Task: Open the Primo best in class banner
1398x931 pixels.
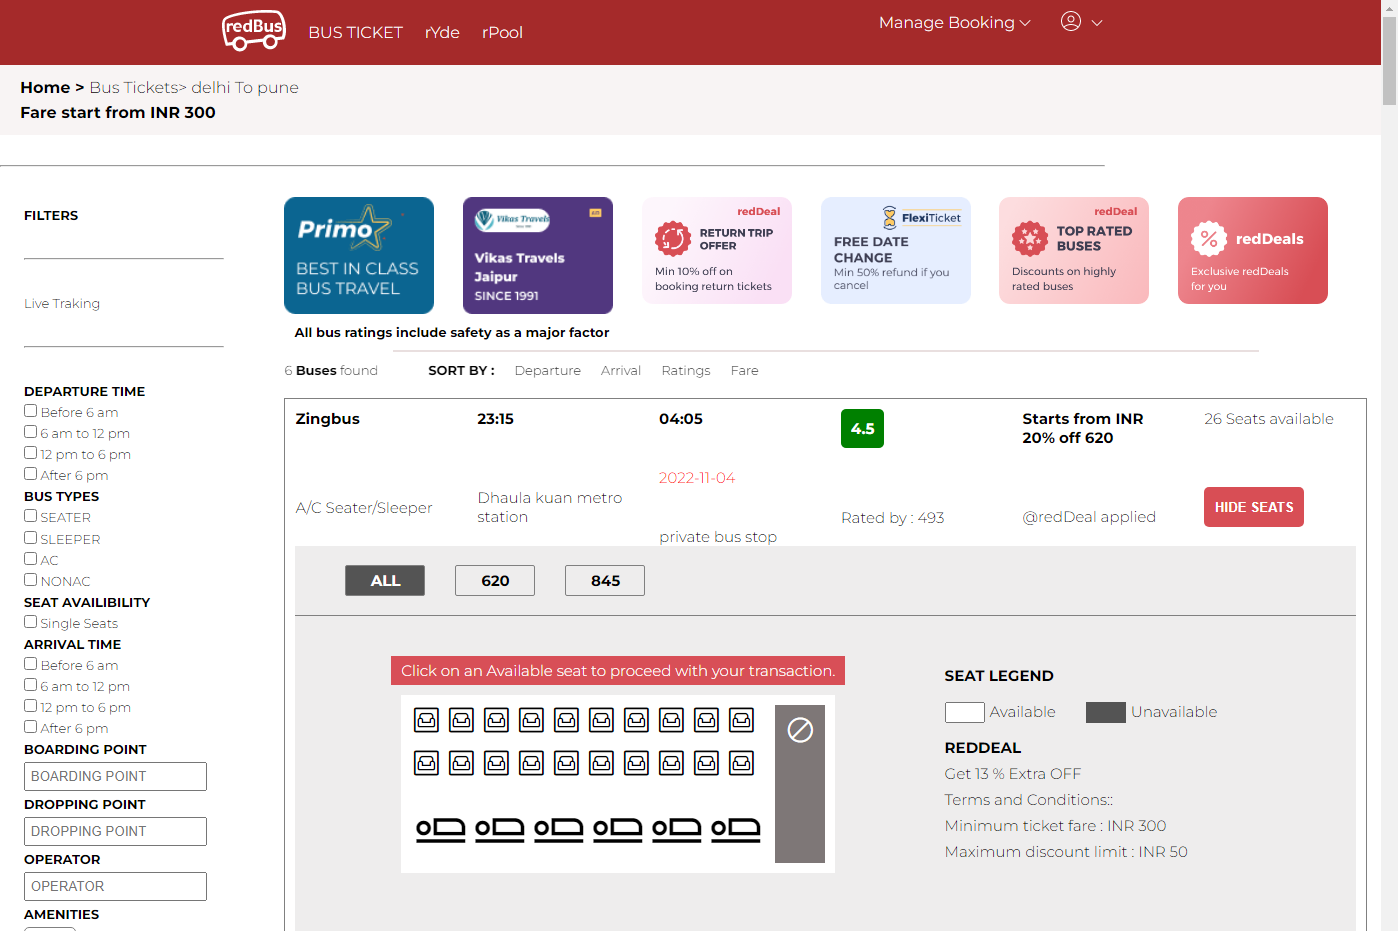Action: pyautogui.click(x=358, y=255)
